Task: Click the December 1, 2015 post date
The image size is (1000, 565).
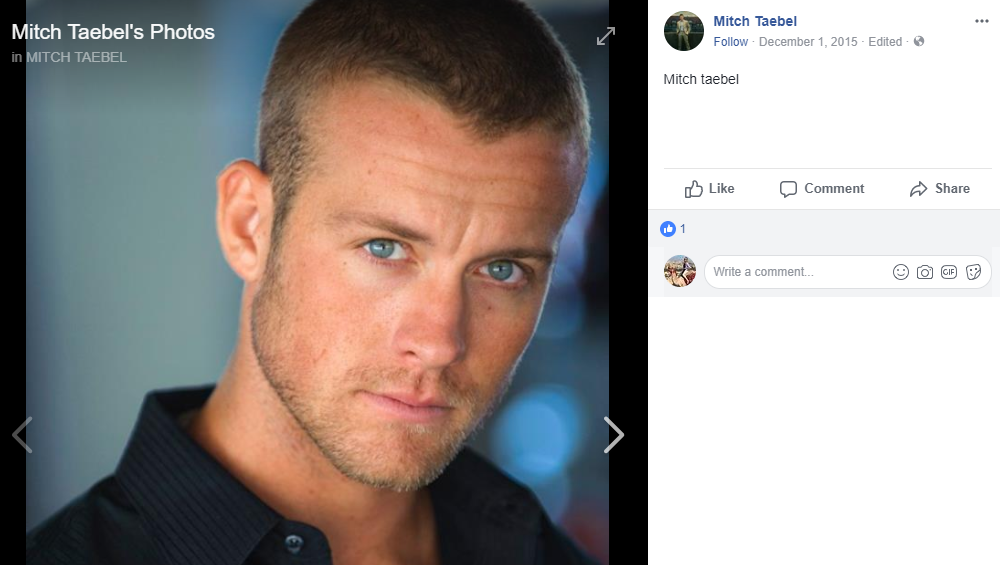Action: point(808,42)
